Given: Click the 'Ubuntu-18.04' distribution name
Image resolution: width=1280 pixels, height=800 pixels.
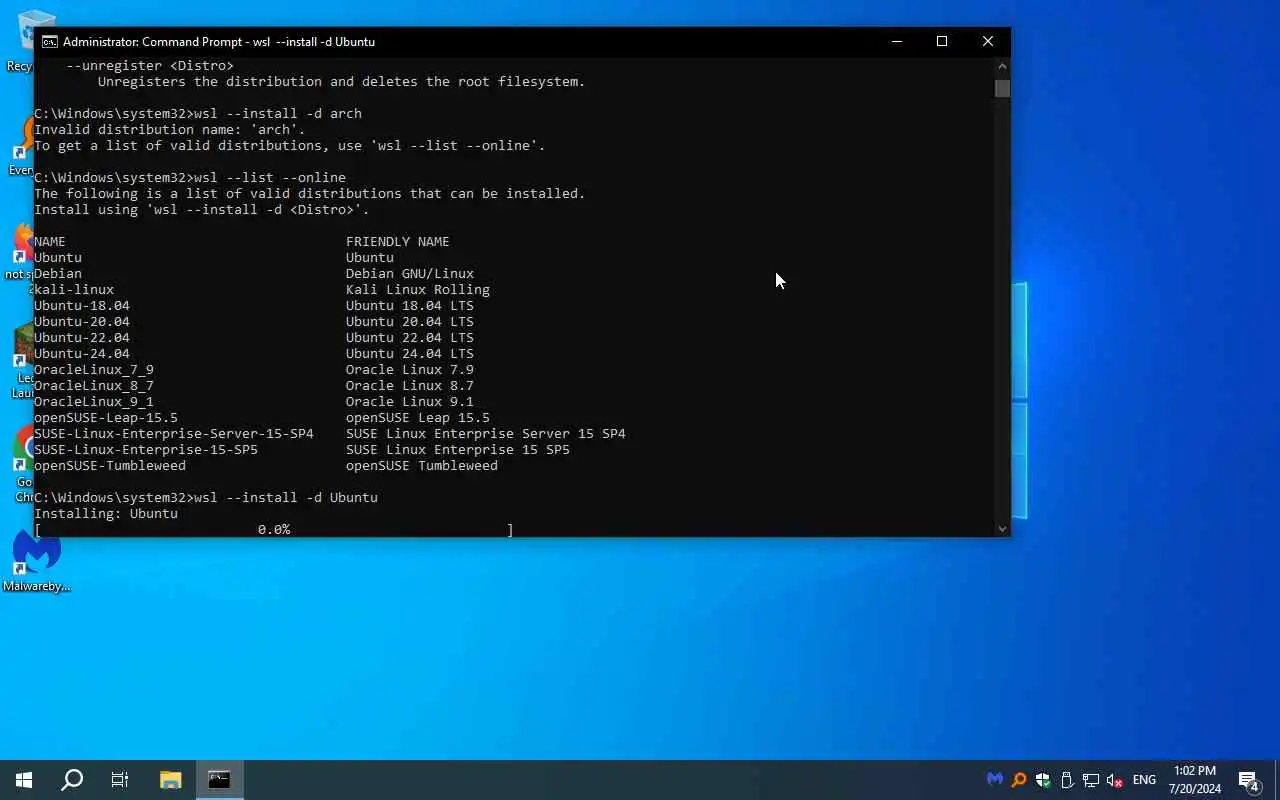Looking at the screenshot, I should pos(82,305).
